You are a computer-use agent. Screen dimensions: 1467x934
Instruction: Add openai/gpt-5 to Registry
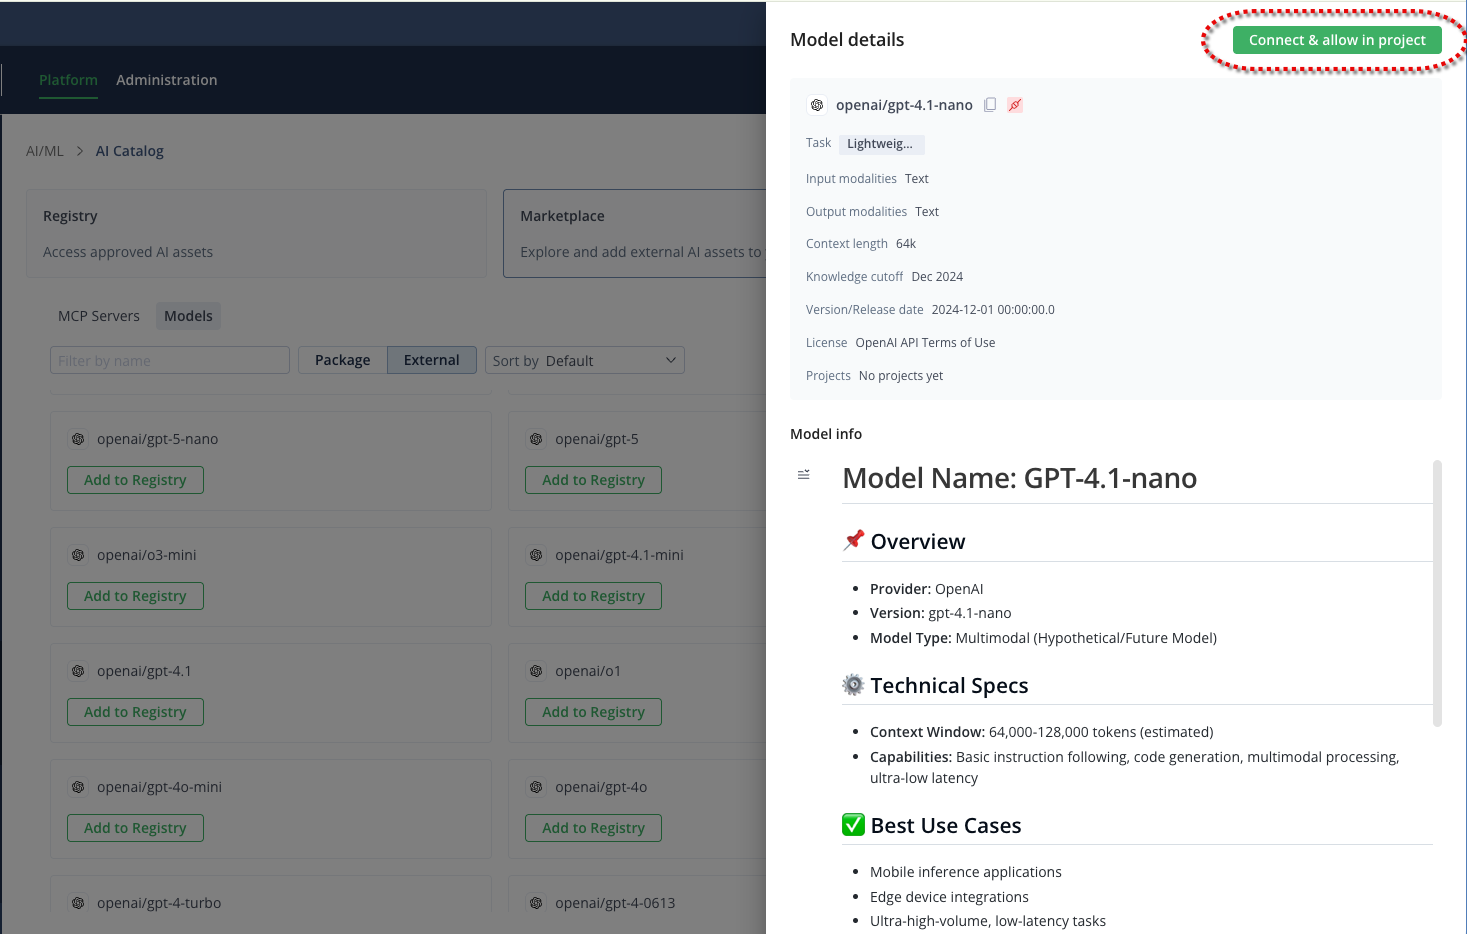coord(593,480)
